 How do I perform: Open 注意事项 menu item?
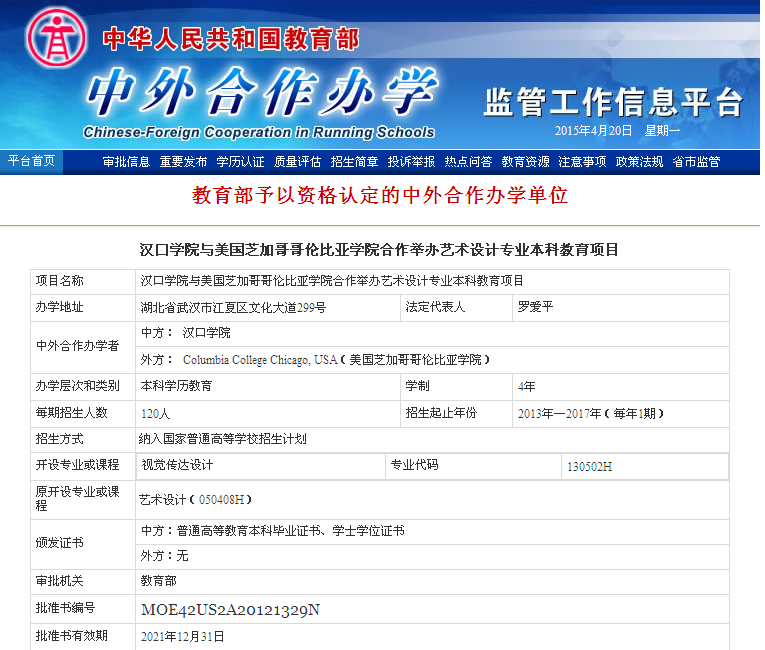(x=583, y=162)
